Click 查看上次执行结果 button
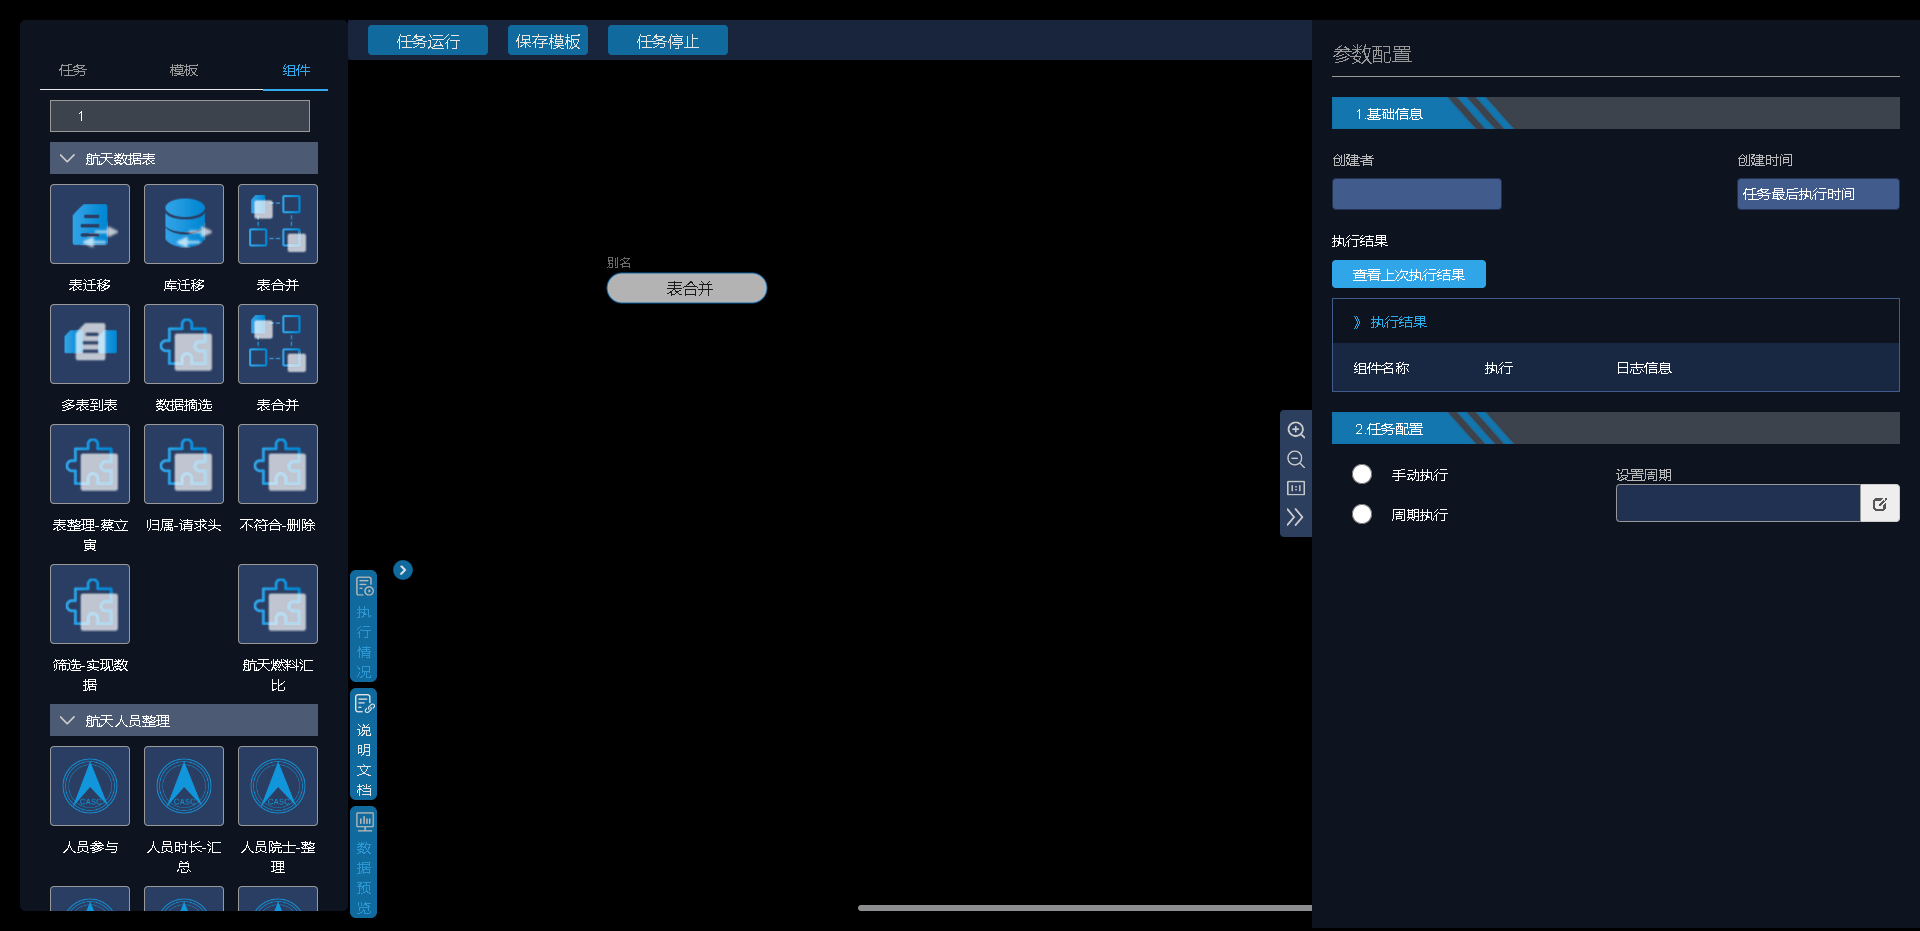Screen dimensions: 1920x931 pyautogui.click(x=1409, y=274)
